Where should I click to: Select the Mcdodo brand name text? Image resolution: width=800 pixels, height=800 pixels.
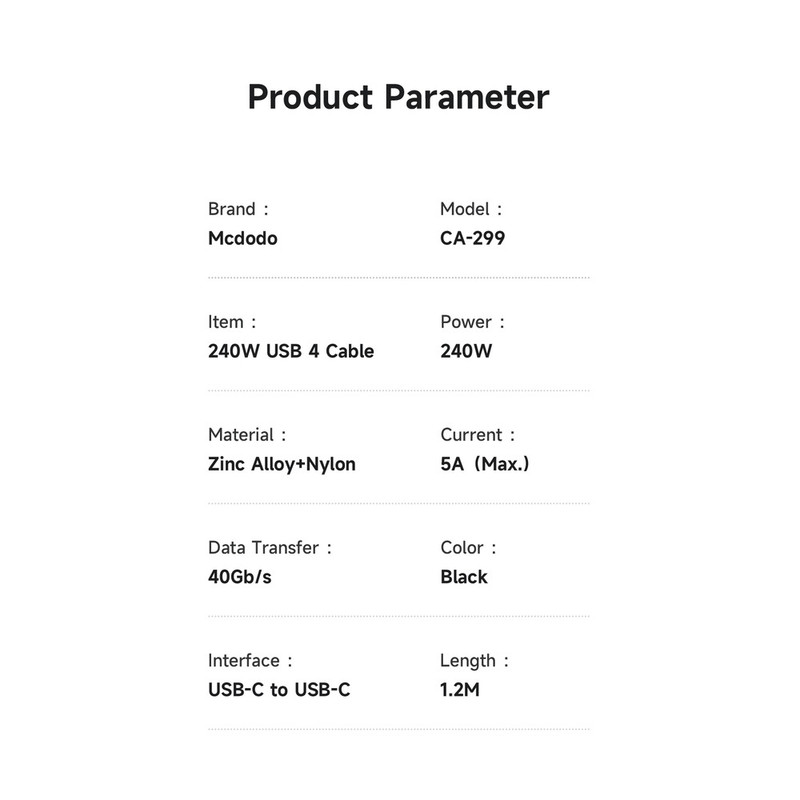[243, 239]
